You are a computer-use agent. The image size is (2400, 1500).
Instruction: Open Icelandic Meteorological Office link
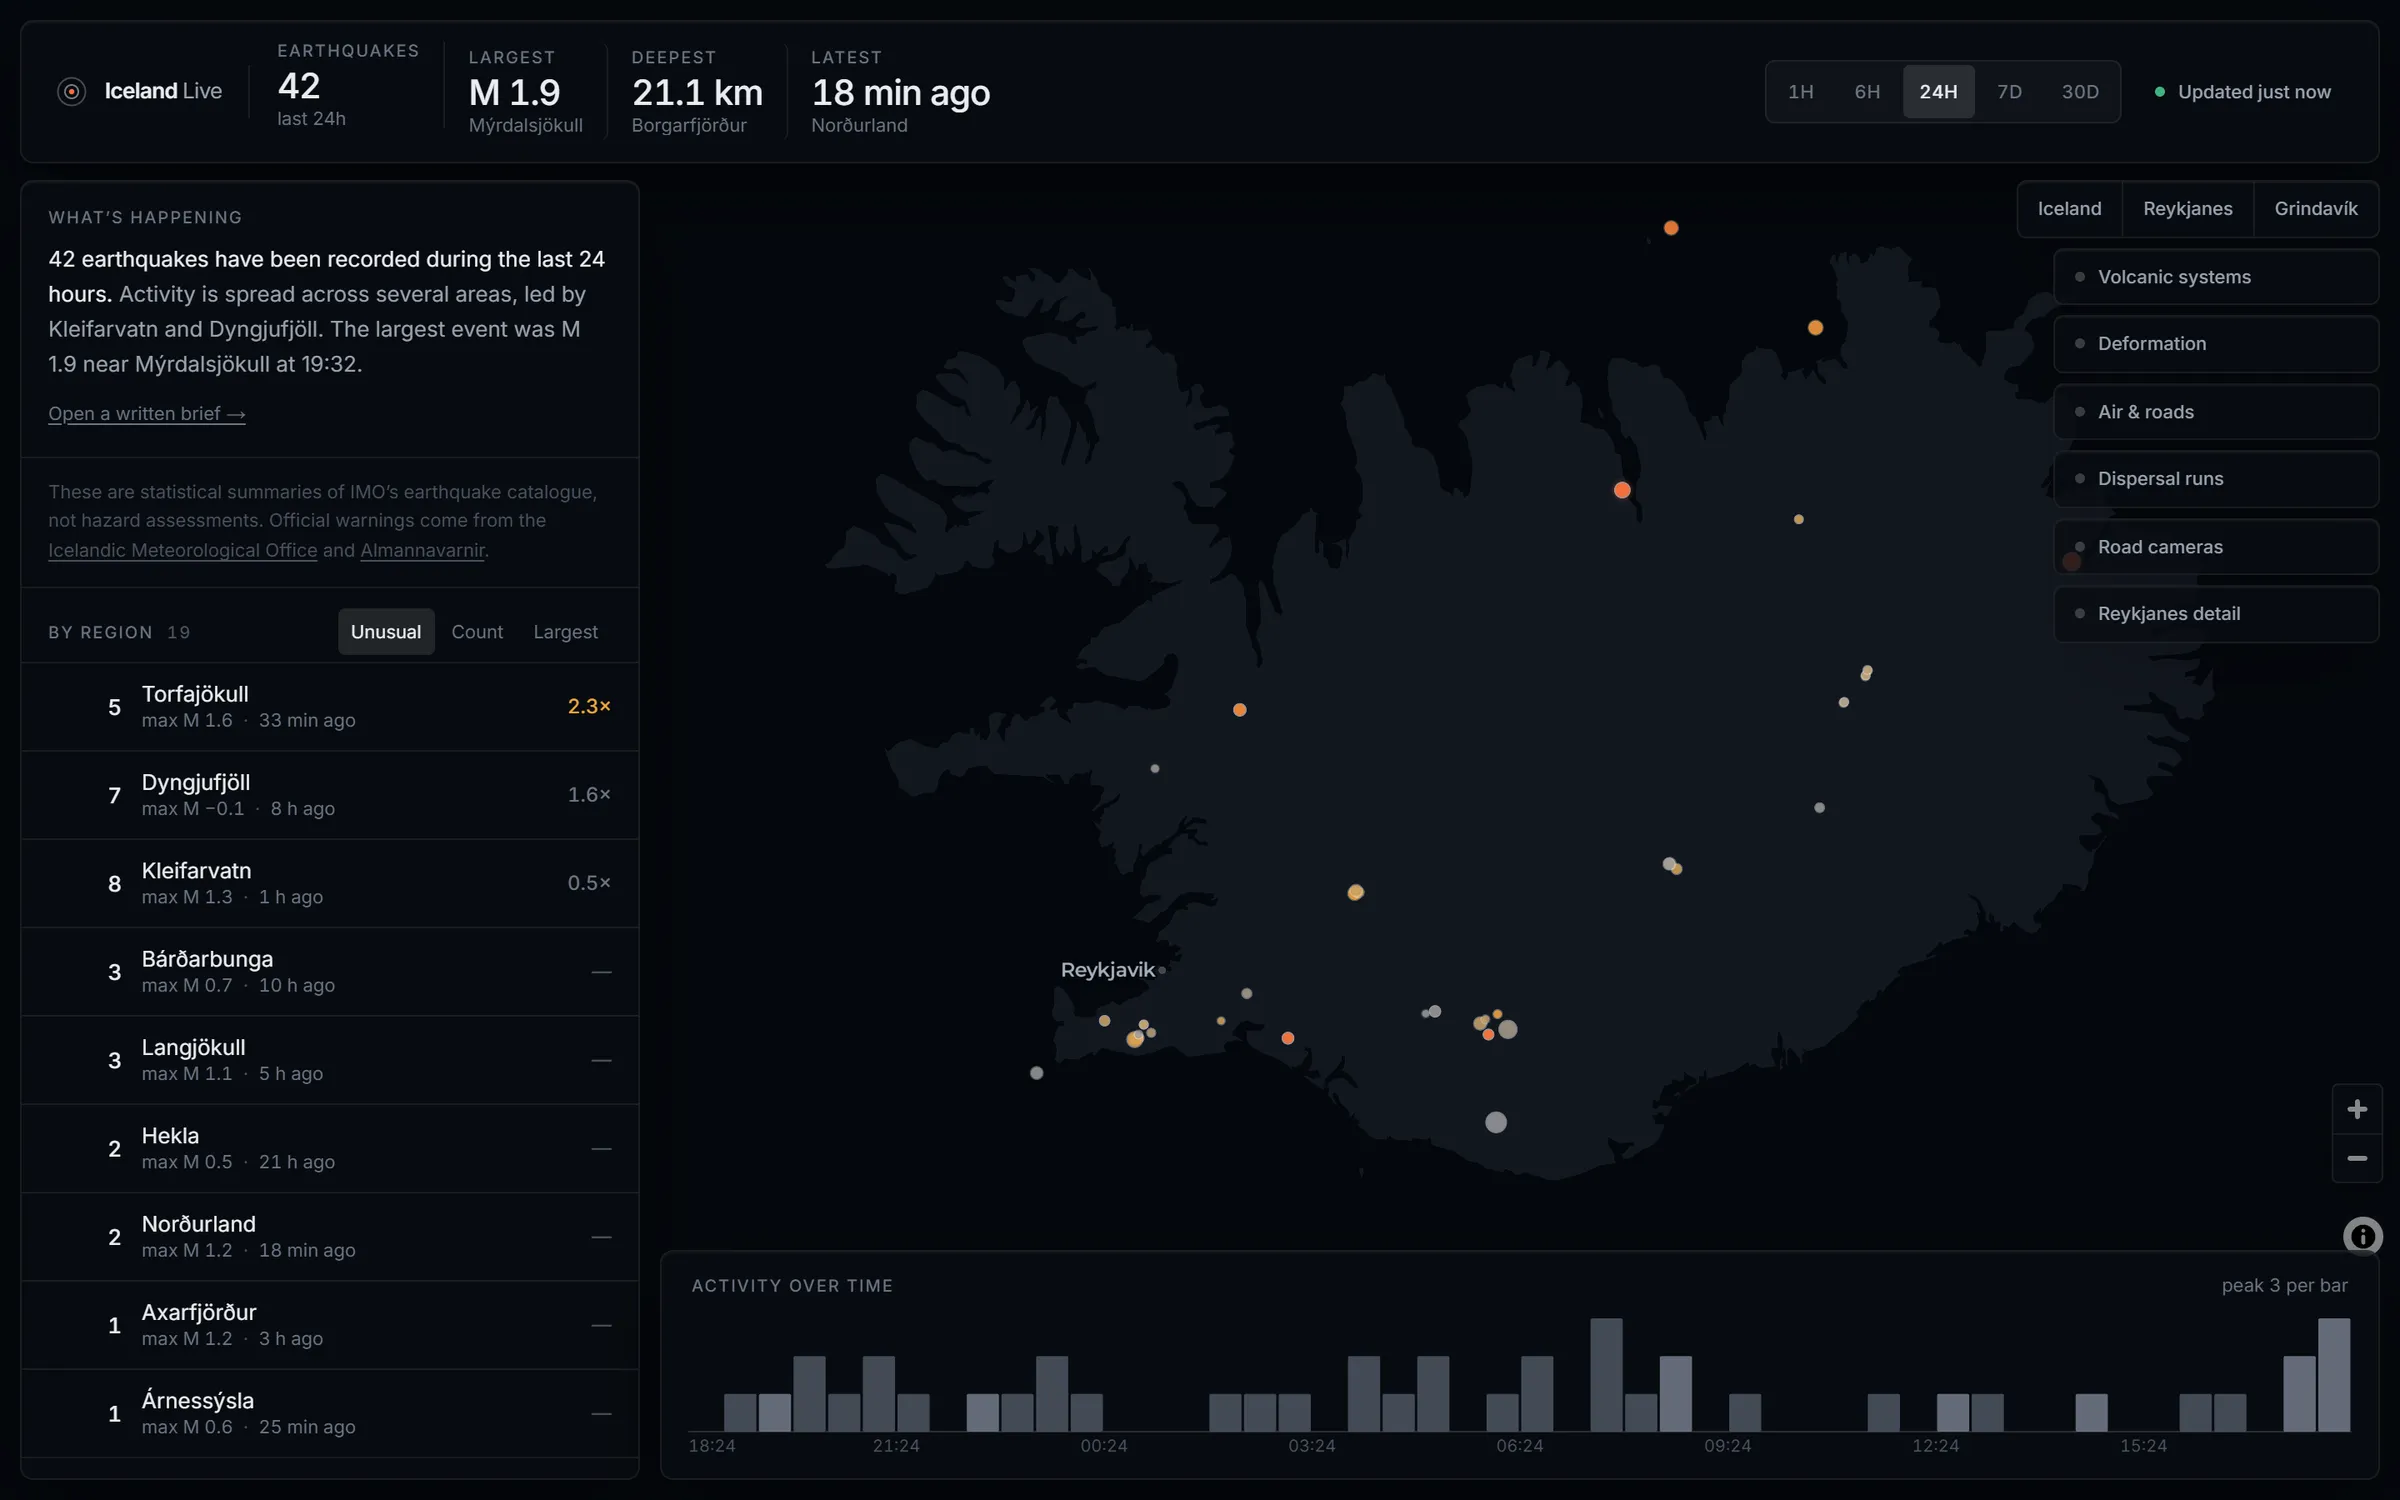pyautogui.click(x=183, y=550)
